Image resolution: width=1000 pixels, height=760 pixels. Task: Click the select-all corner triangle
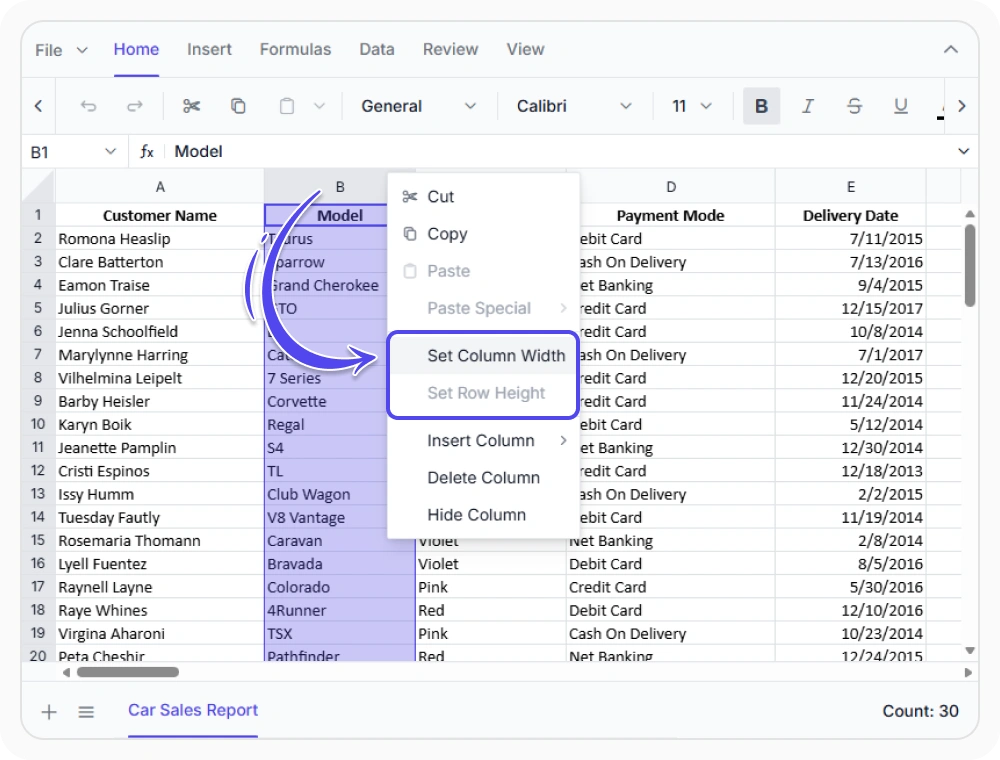click(39, 187)
